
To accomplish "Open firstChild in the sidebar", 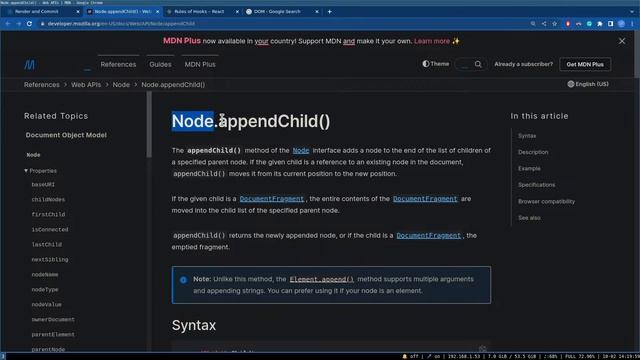I will tap(48, 214).
